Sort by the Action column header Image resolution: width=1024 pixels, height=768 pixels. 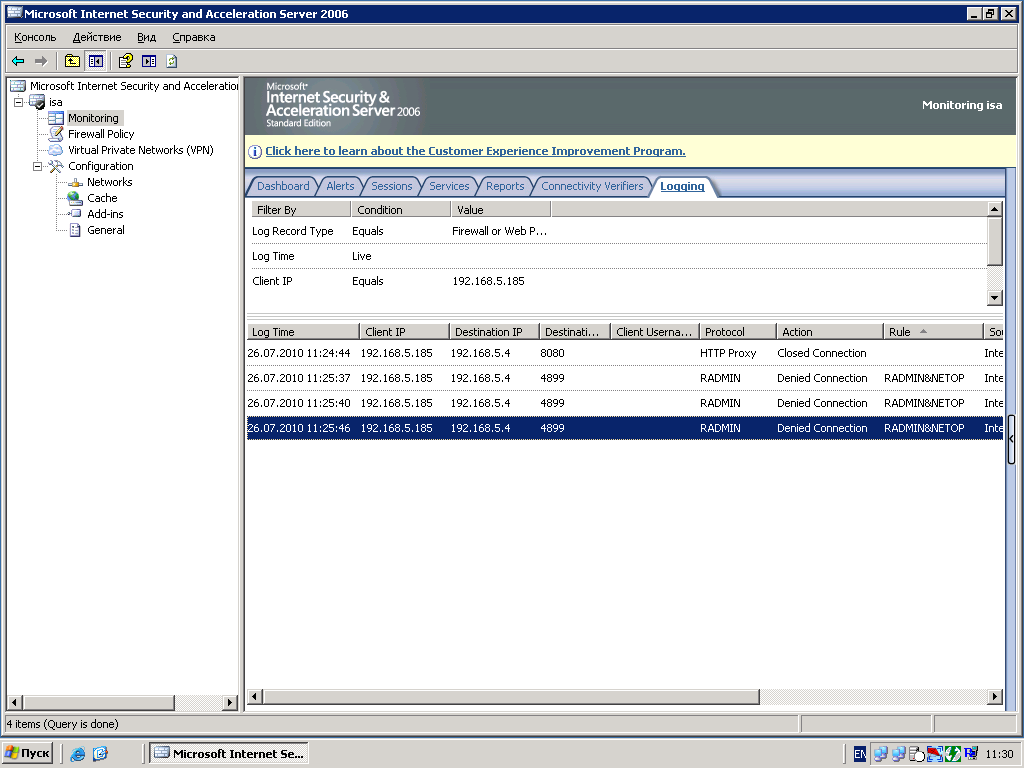click(830, 332)
